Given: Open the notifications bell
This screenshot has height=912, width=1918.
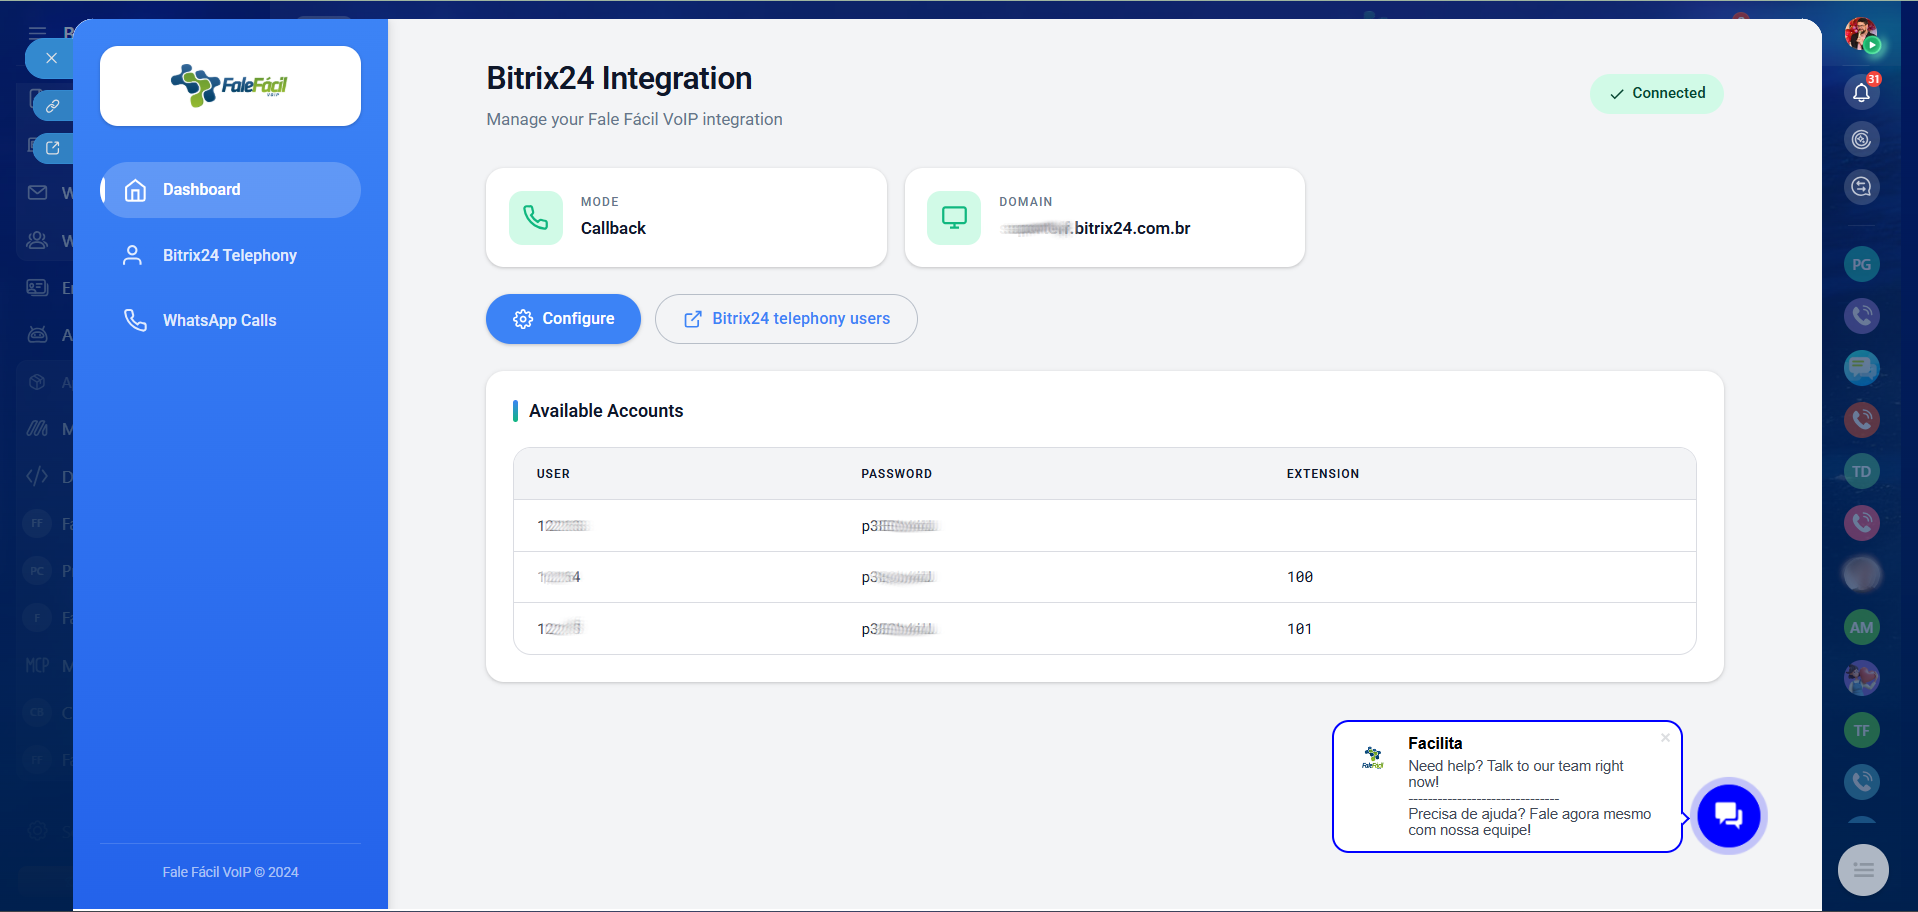Looking at the screenshot, I should tap(1861, 92).
